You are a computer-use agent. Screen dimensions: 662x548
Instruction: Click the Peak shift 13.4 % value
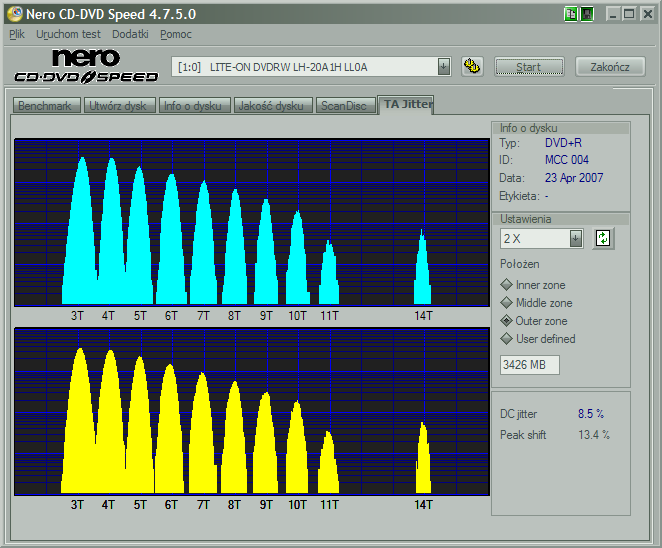click(x=594, y=434)
